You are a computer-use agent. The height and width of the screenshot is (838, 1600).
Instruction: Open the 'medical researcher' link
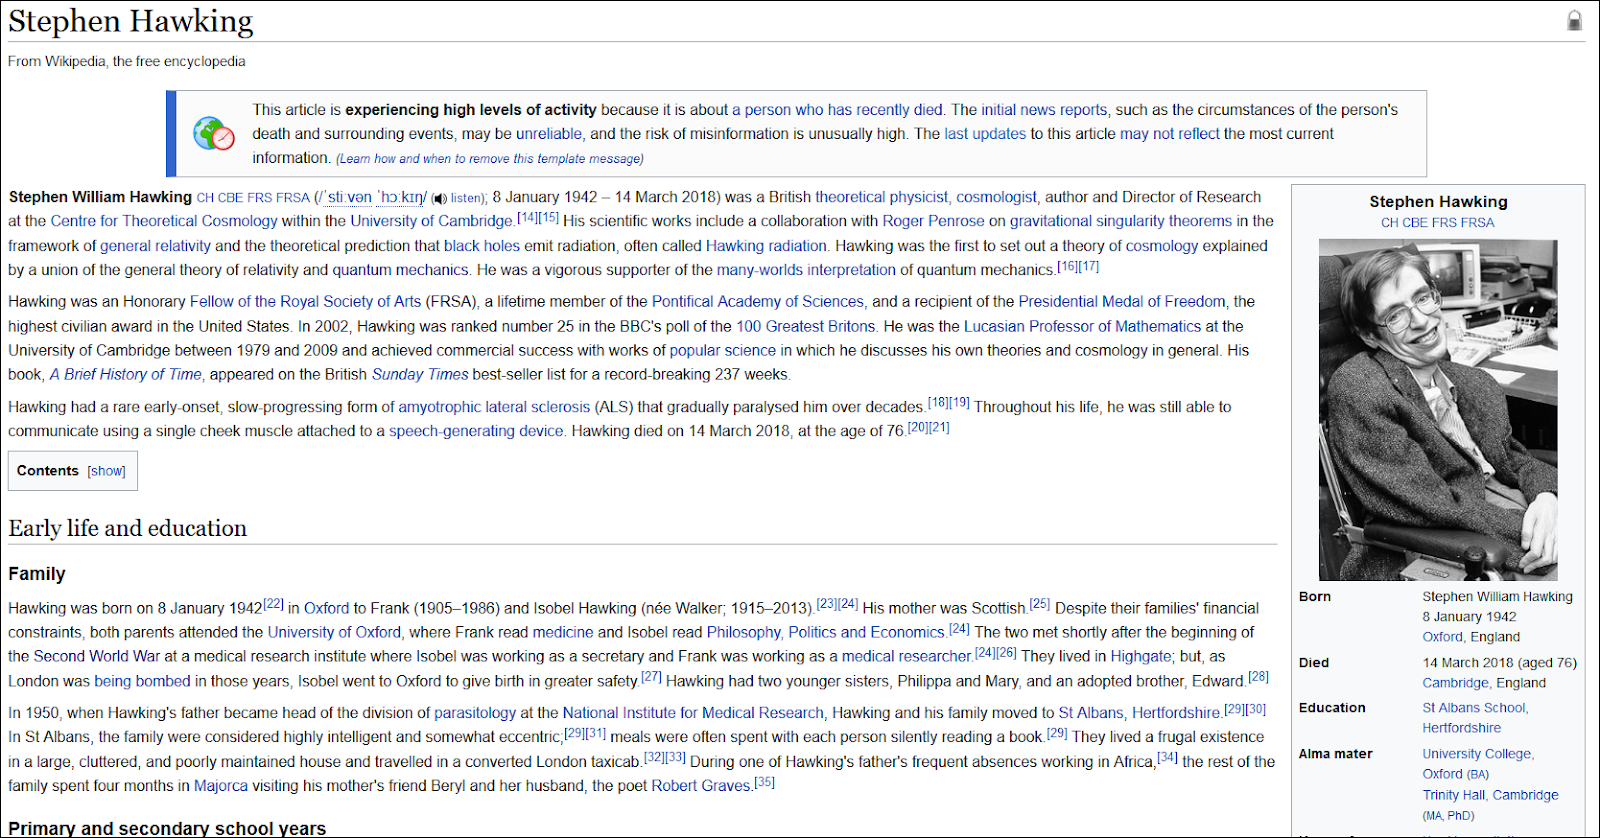[x=906, y=657]
